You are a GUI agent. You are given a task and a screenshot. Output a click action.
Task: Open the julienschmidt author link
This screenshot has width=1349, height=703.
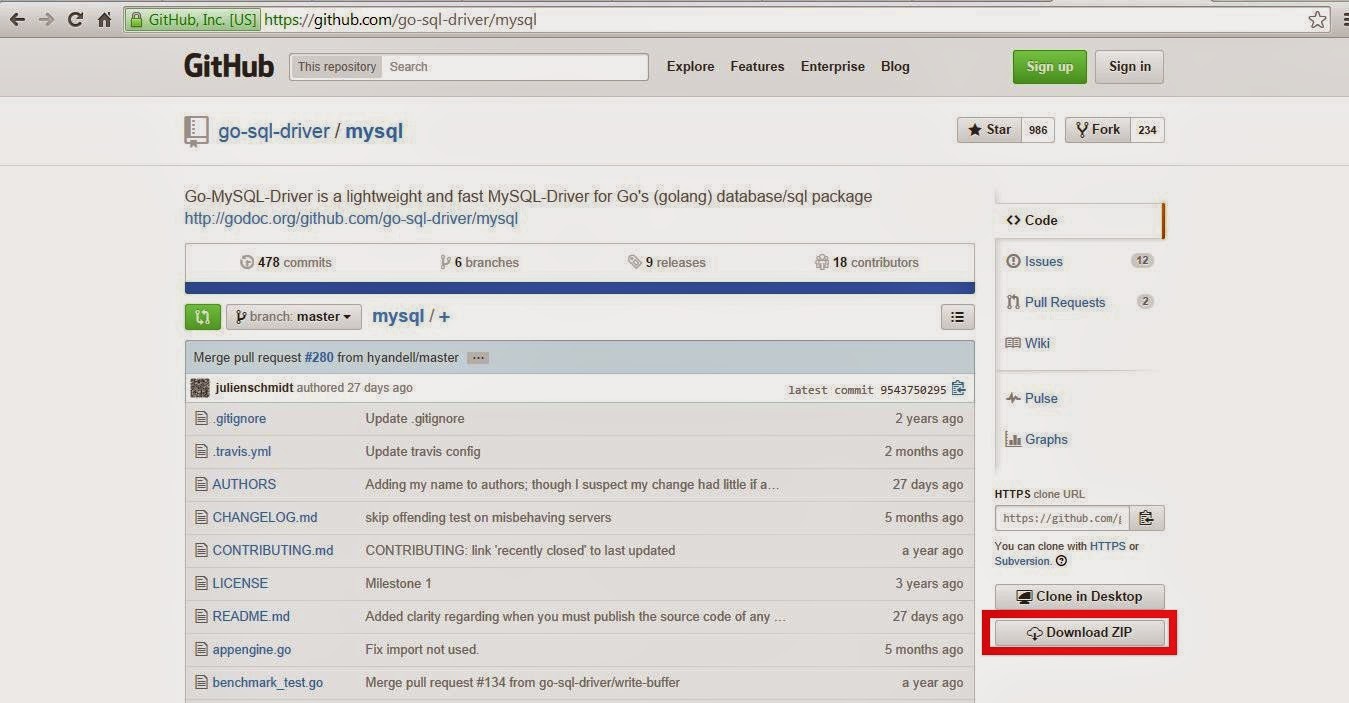pyautogui.click(x=255, y=388)
